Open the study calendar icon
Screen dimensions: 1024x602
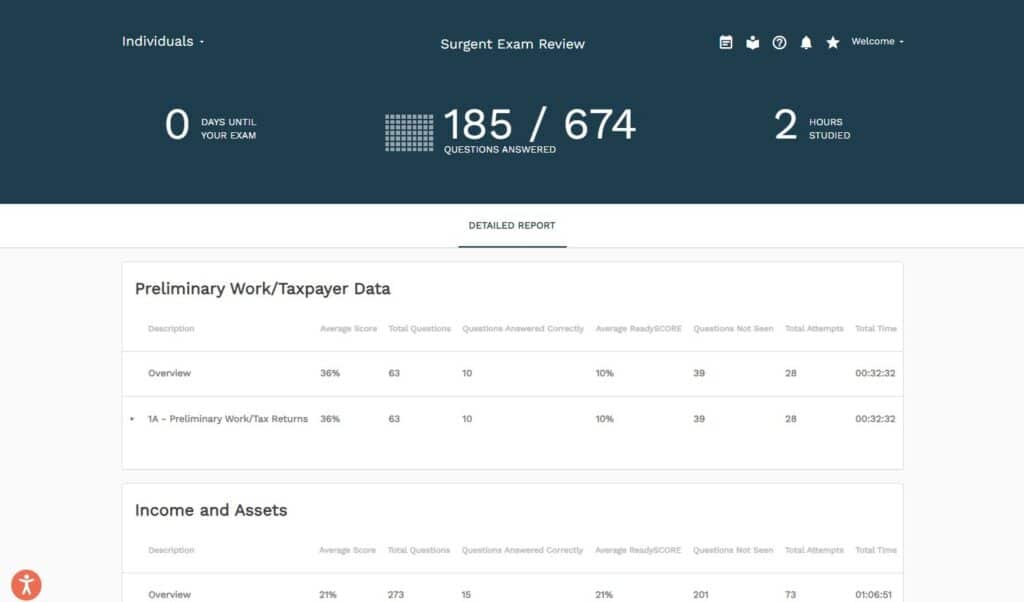click(725, 42)
